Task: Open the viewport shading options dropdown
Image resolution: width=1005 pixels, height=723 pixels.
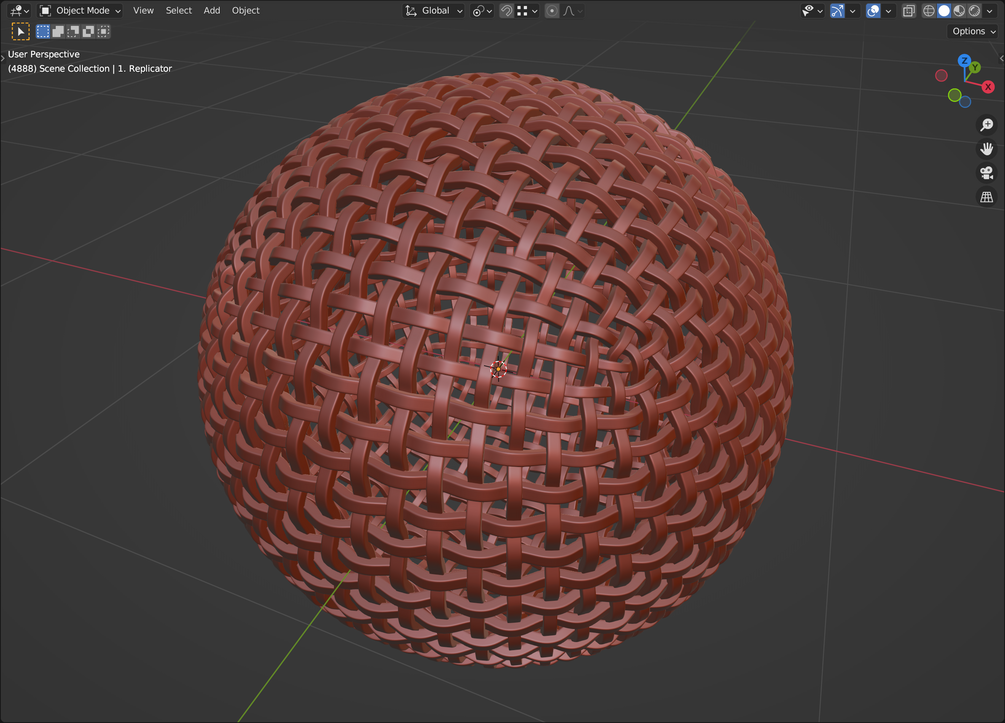Action: coord(990,10)
